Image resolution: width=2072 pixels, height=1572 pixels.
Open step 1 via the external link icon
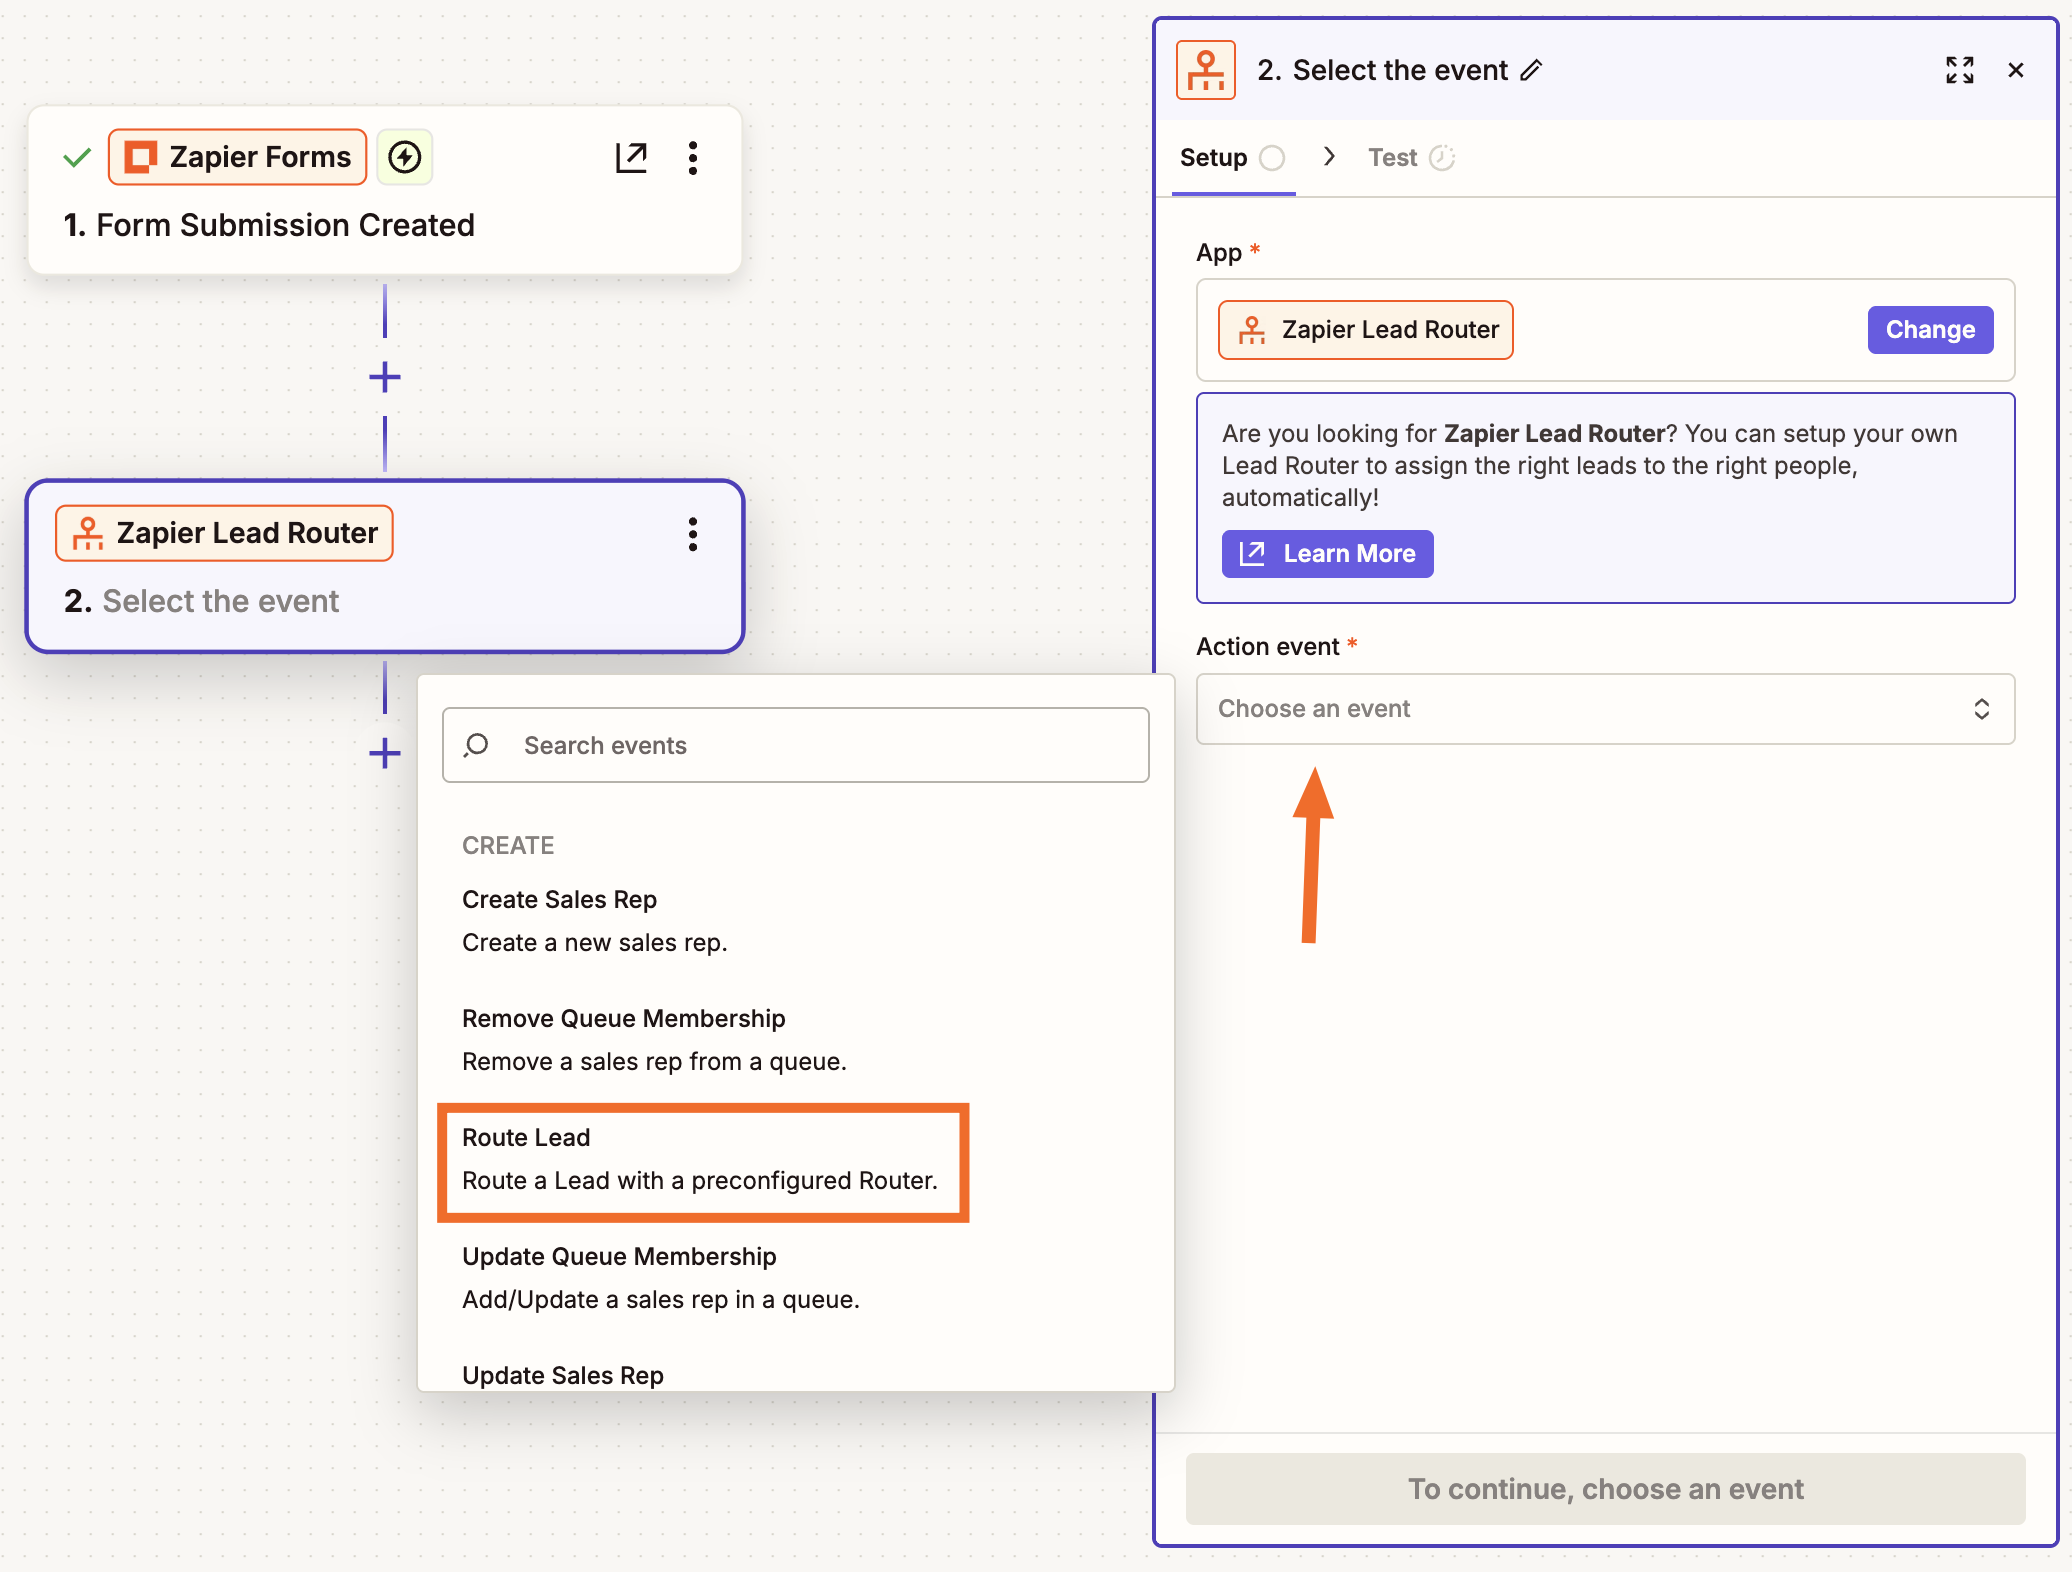pyautogui.click(x=632, y=157)
